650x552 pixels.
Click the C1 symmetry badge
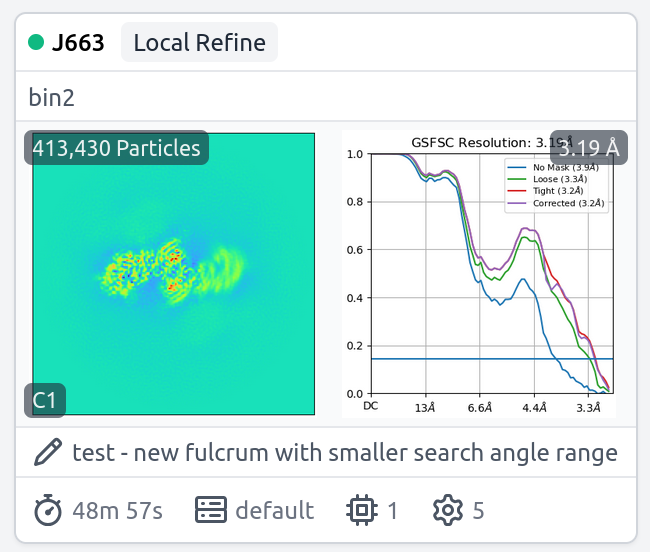pyautogui.click(x=46, y=401)
